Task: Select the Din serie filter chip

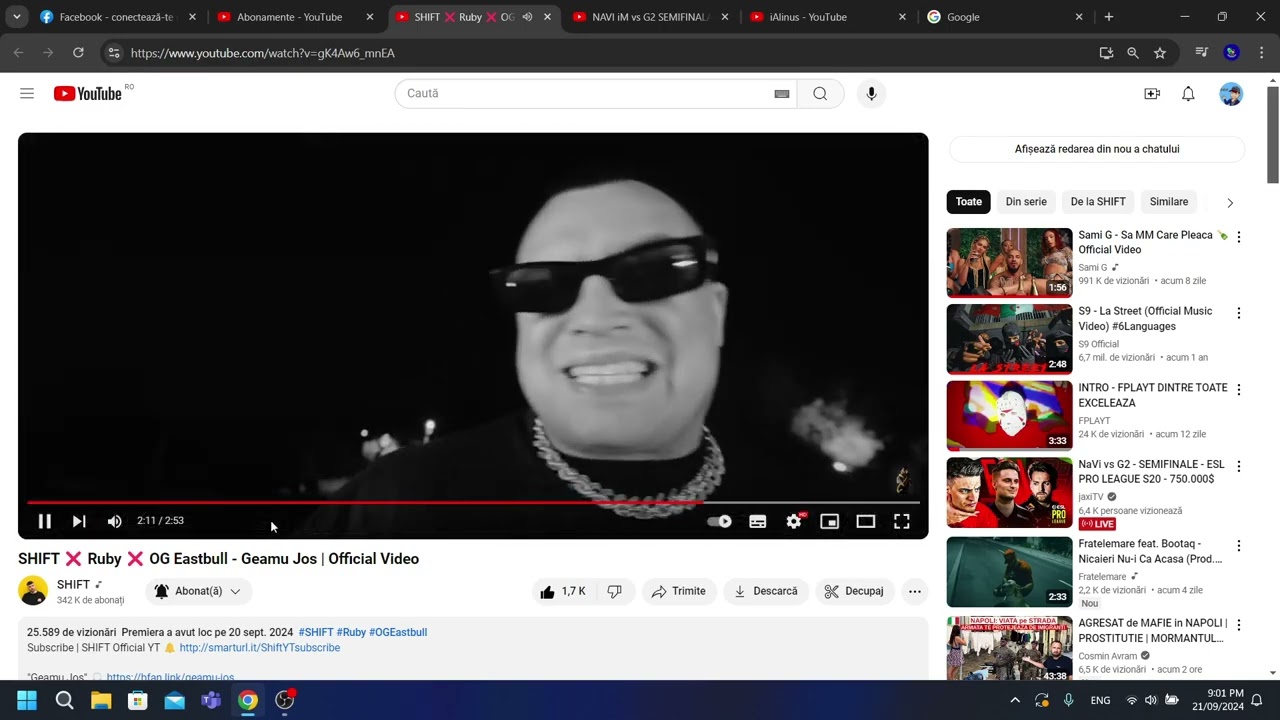Action: click(1026, 202)
